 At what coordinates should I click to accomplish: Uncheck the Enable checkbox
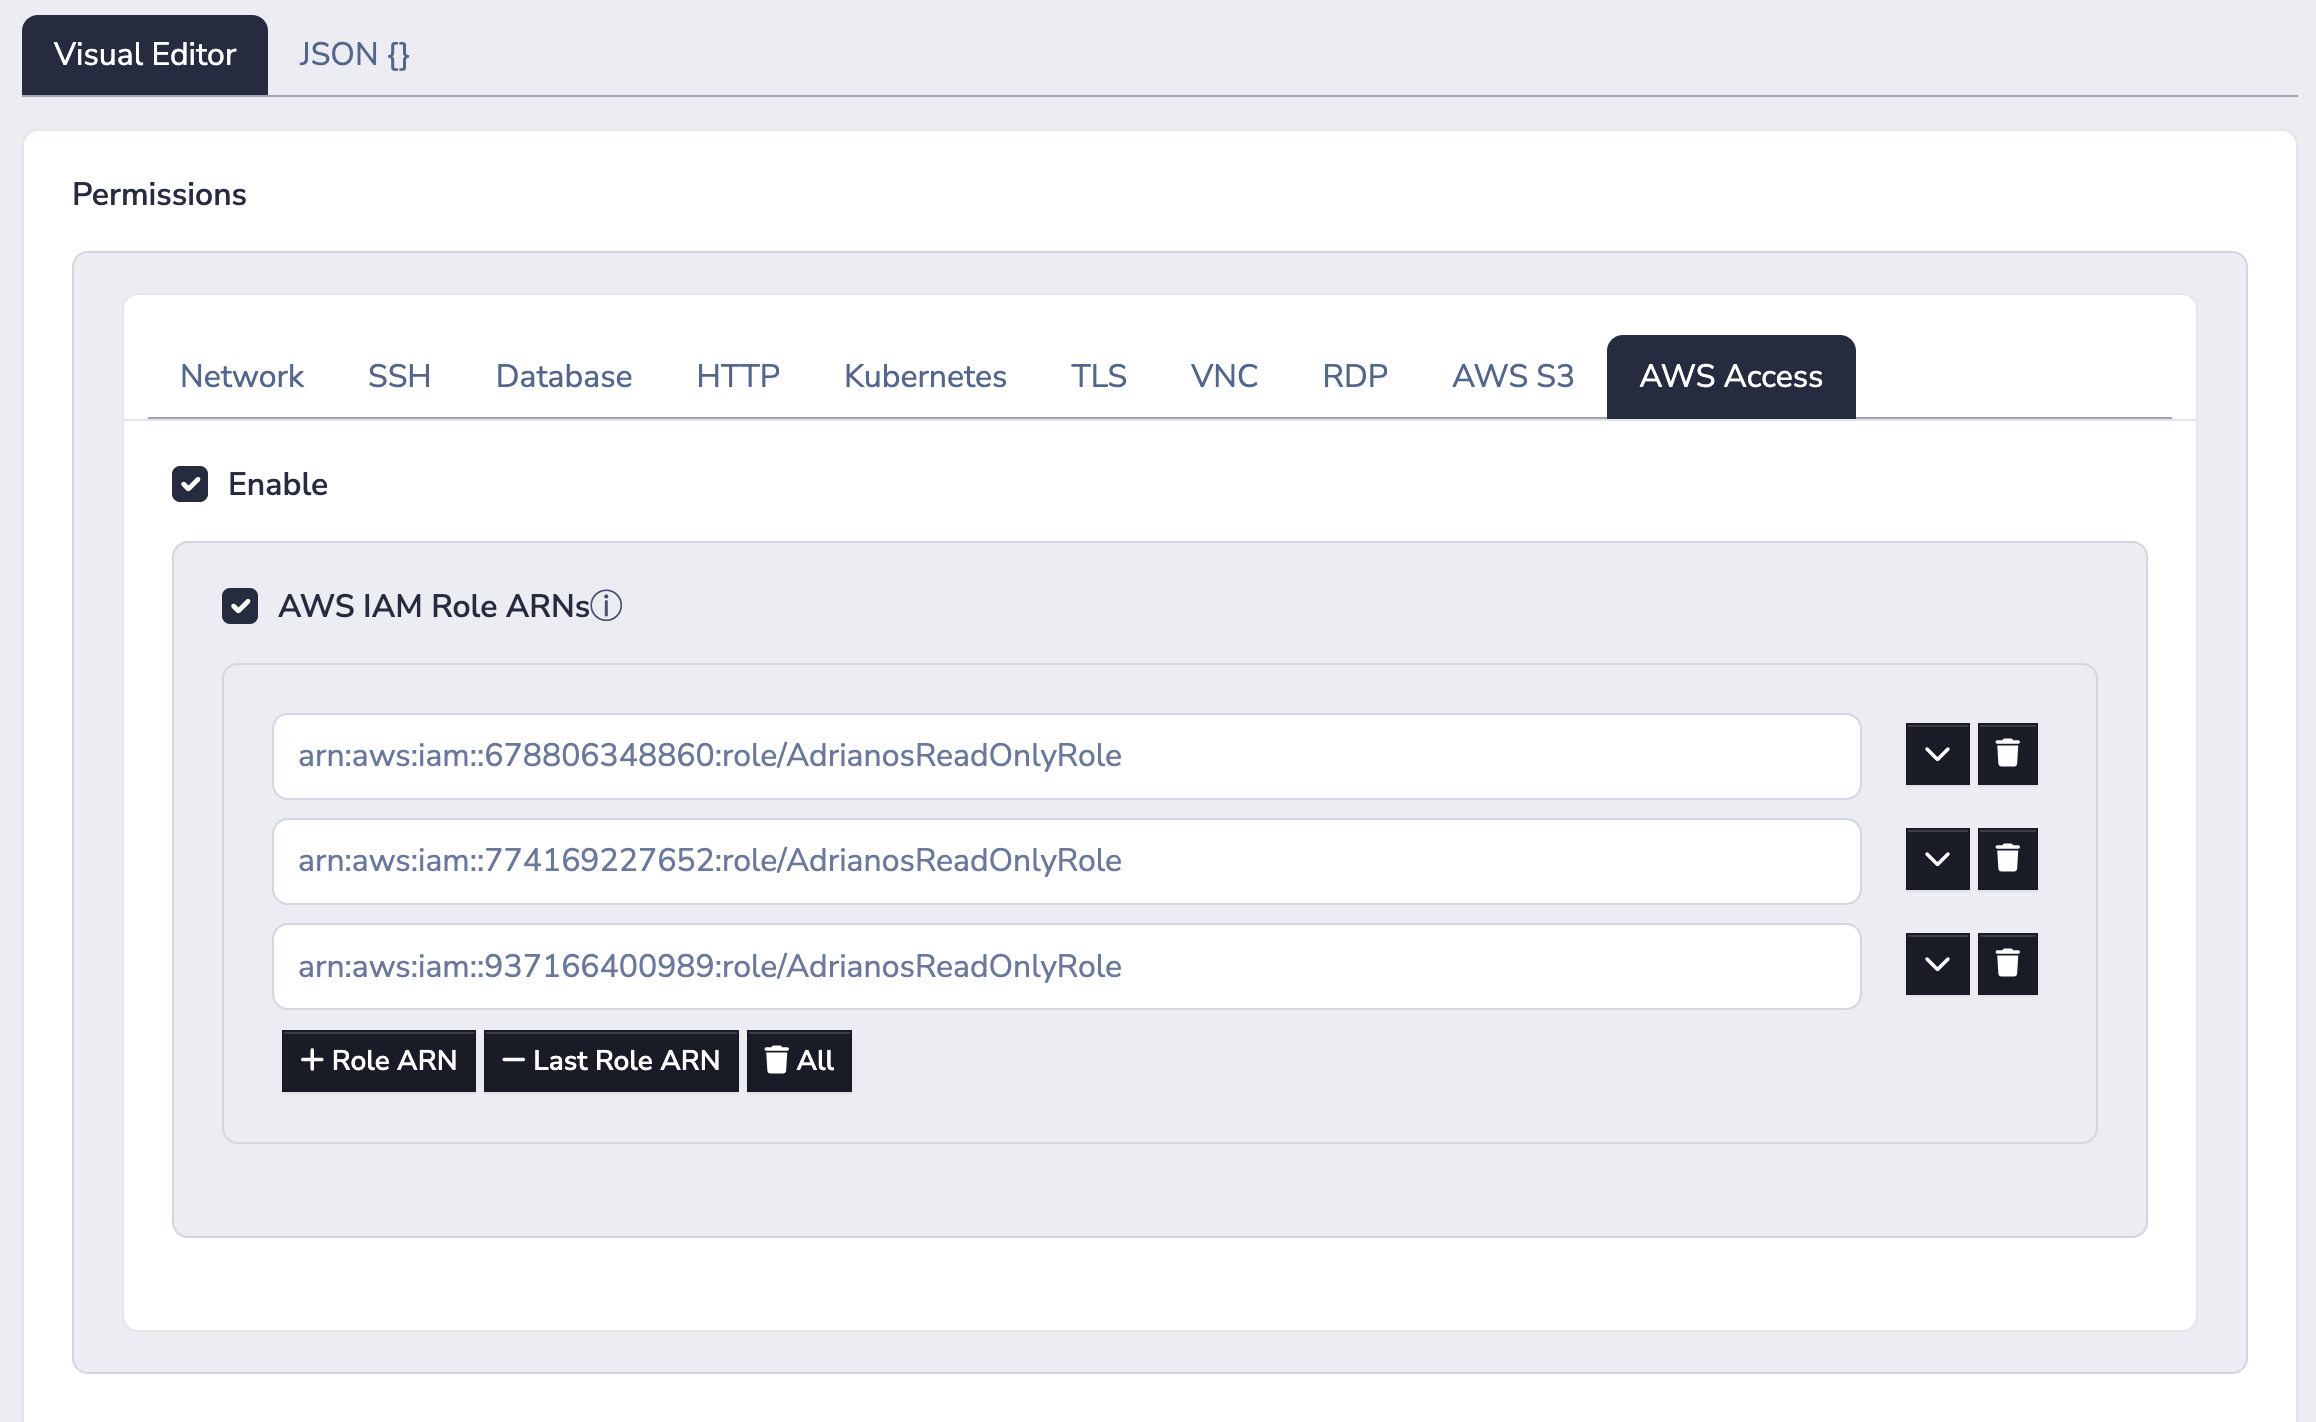(x=190, y=484)
